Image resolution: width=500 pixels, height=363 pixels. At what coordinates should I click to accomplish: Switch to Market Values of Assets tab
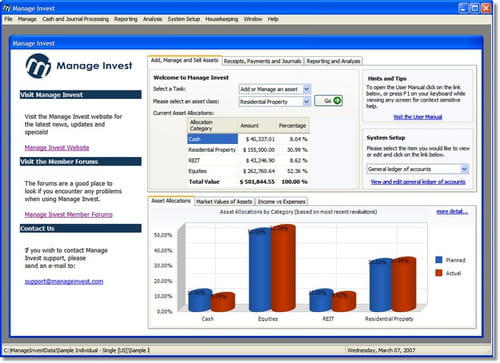224,202
